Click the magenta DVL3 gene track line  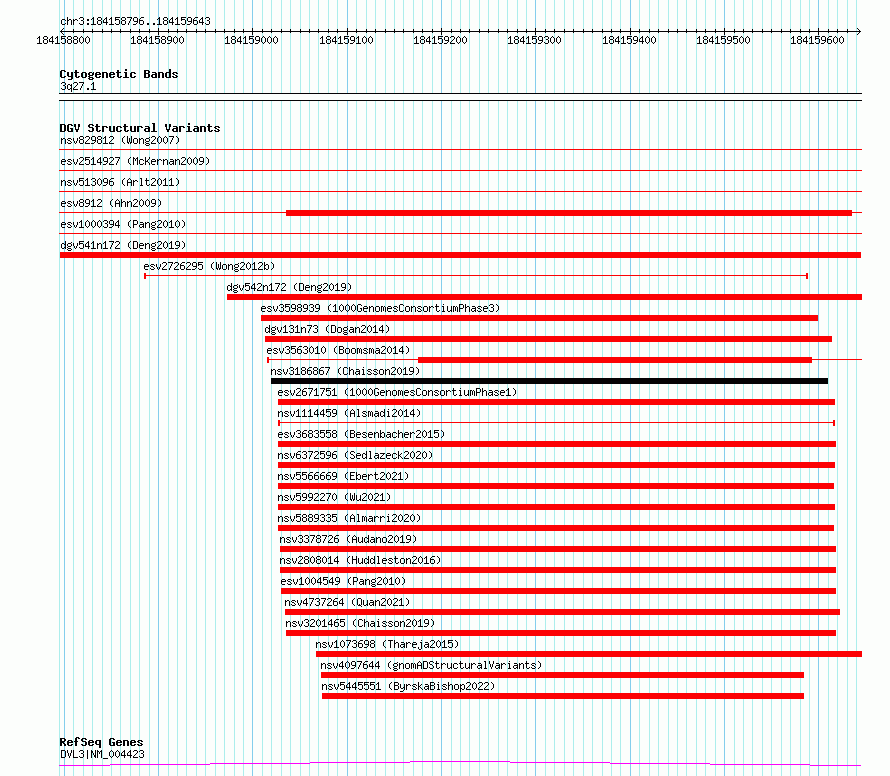tap(460, 764)
